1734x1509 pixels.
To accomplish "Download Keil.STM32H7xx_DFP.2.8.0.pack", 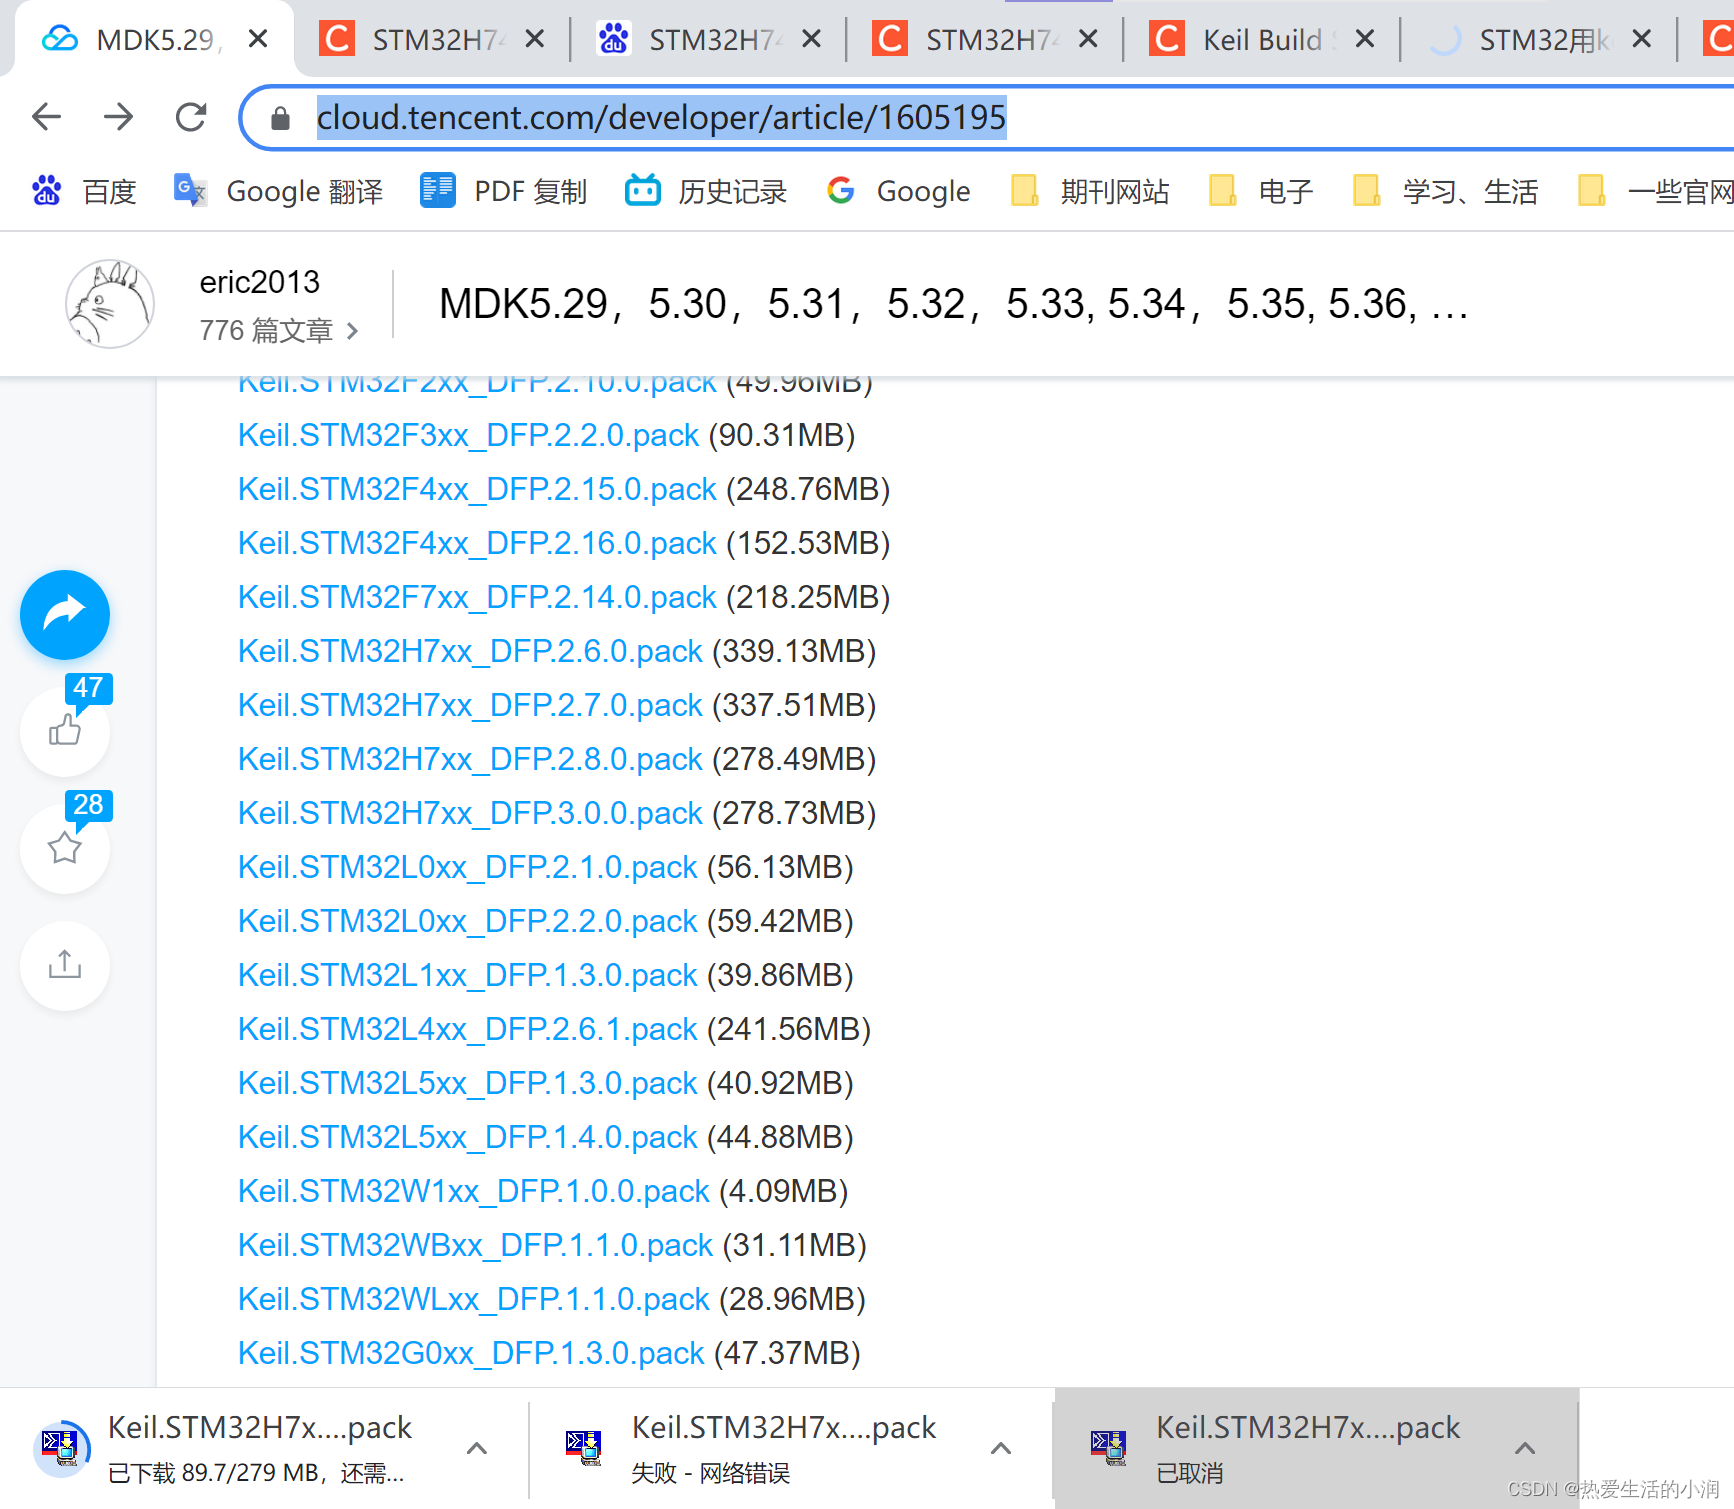I will (470, 759).
